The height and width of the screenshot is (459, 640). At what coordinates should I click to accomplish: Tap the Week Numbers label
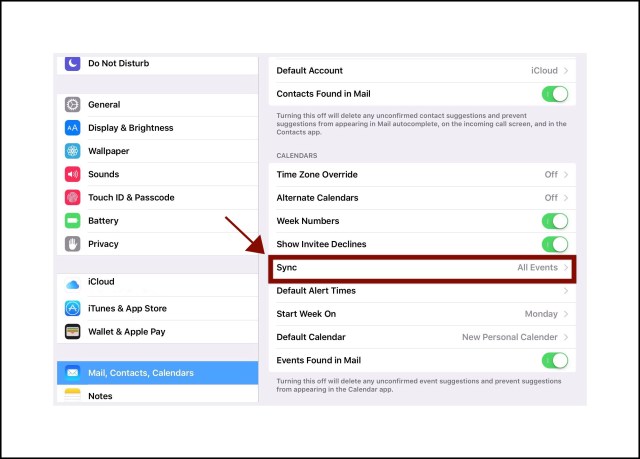(x=308, y=221)
